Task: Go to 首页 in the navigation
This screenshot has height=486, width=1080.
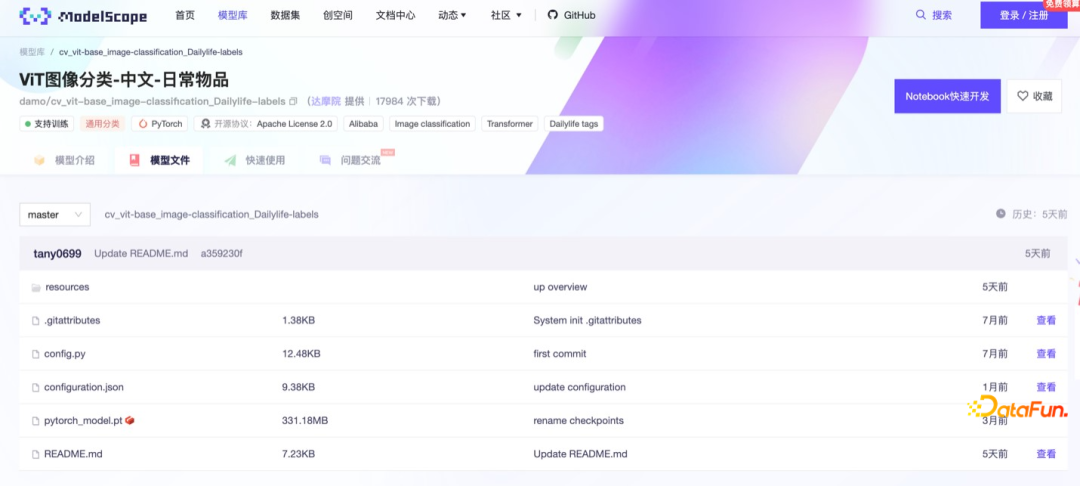Action: (x=185, y=14)
